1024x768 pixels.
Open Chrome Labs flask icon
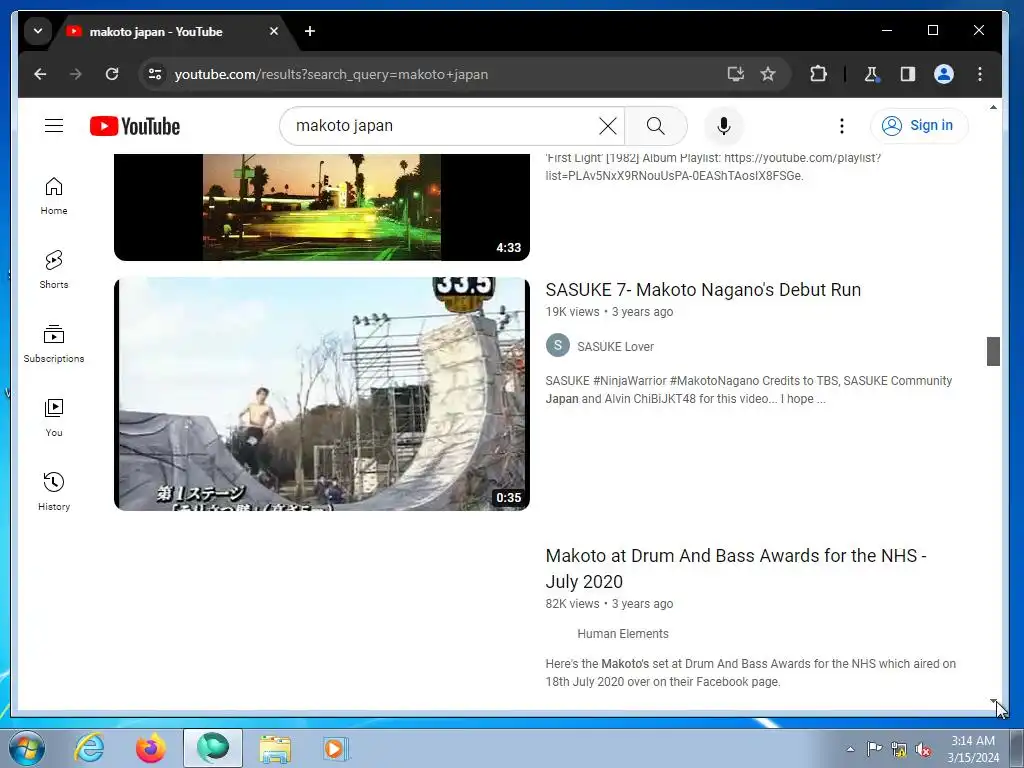pyautogui.click(x=871, y=74)
